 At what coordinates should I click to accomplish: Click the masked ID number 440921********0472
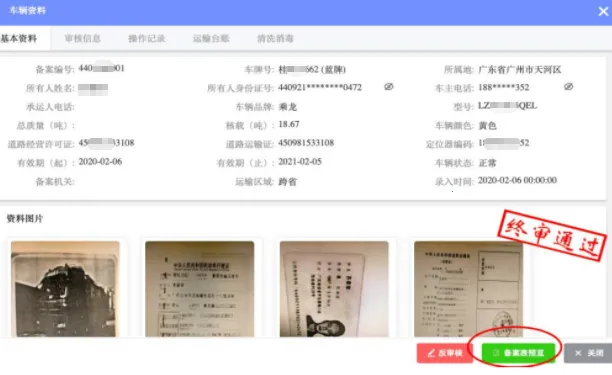coord(320,87)
